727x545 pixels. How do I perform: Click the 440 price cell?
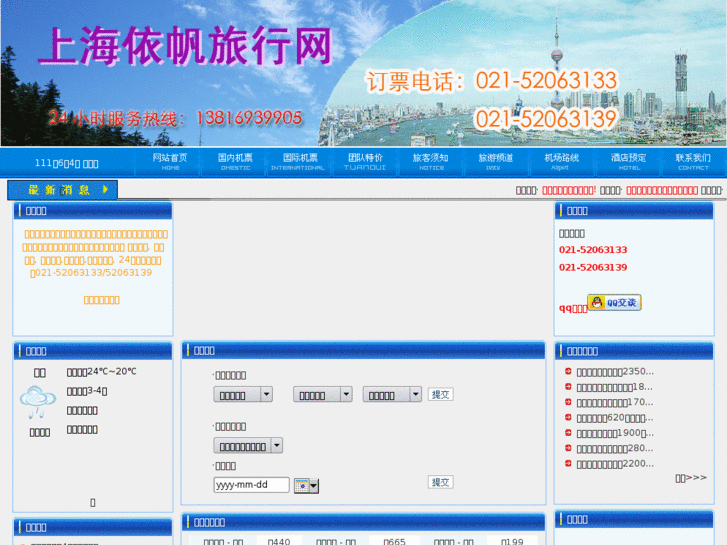pos(279,541)
